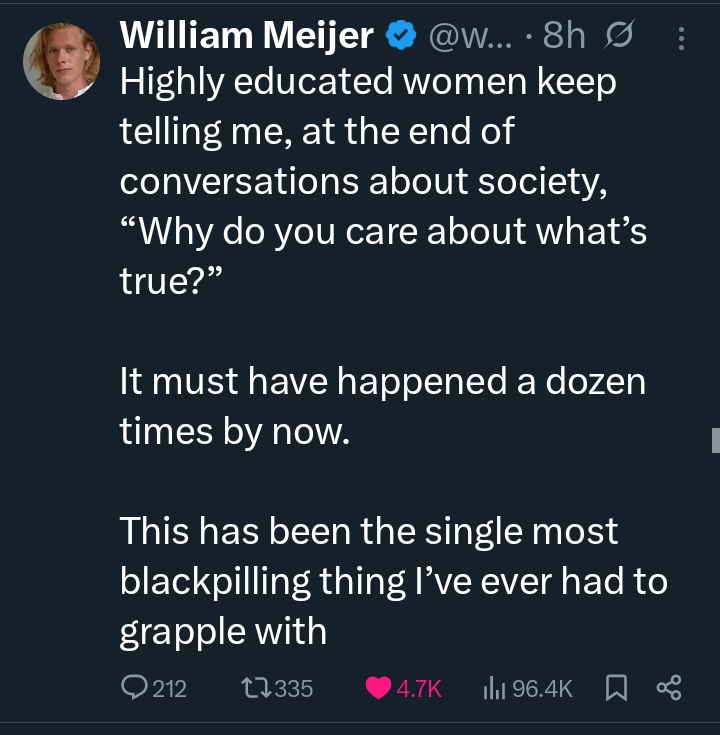Toggle the pink like heart
The image size is (720, 735).
click(x=379, y=688)
